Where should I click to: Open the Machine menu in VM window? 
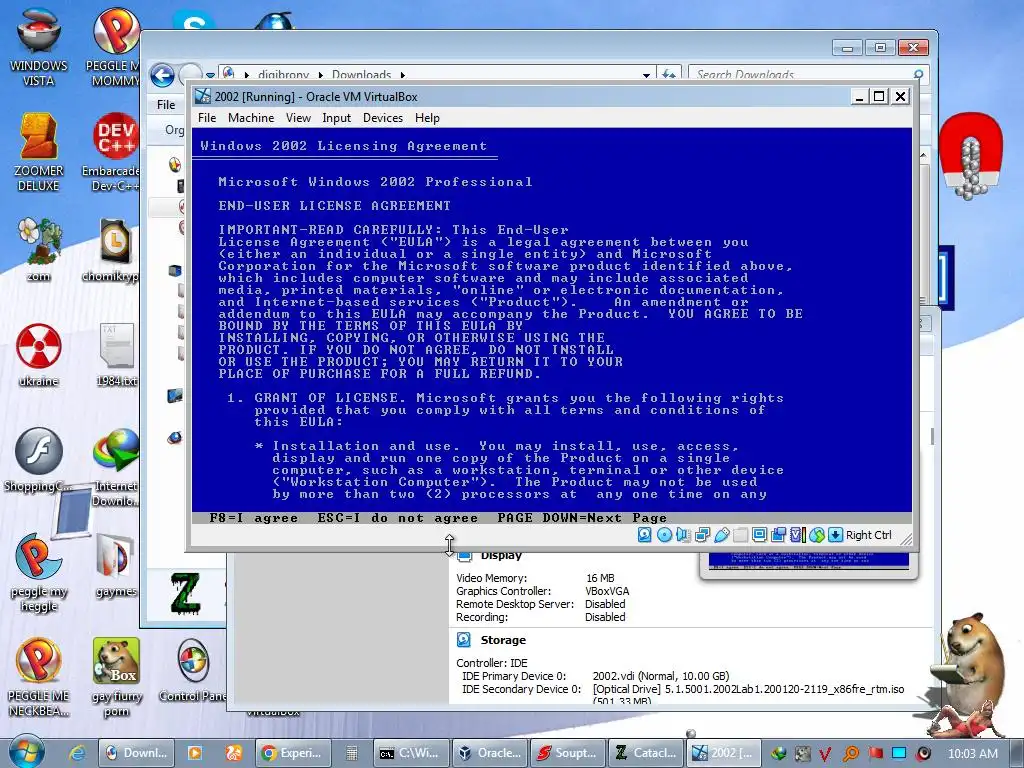click(251, 118)
